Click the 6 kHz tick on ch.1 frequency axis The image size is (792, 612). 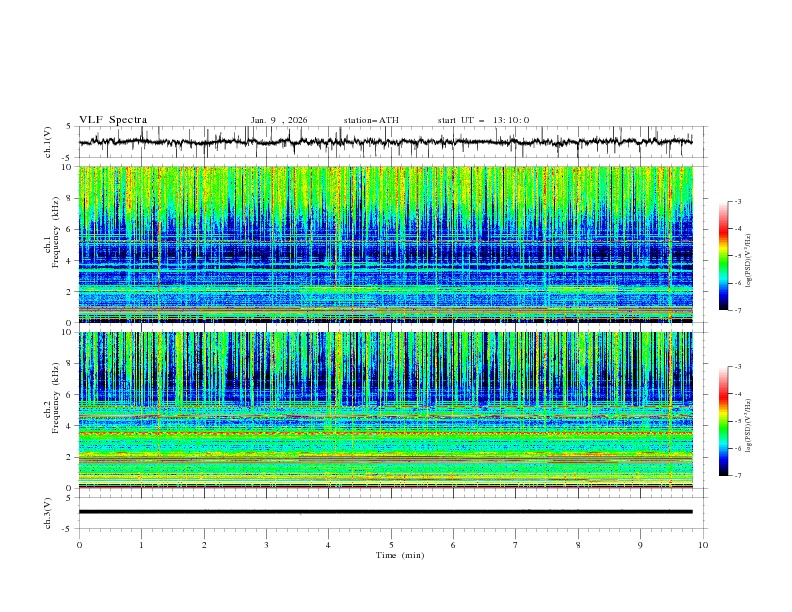coord(71,229)
